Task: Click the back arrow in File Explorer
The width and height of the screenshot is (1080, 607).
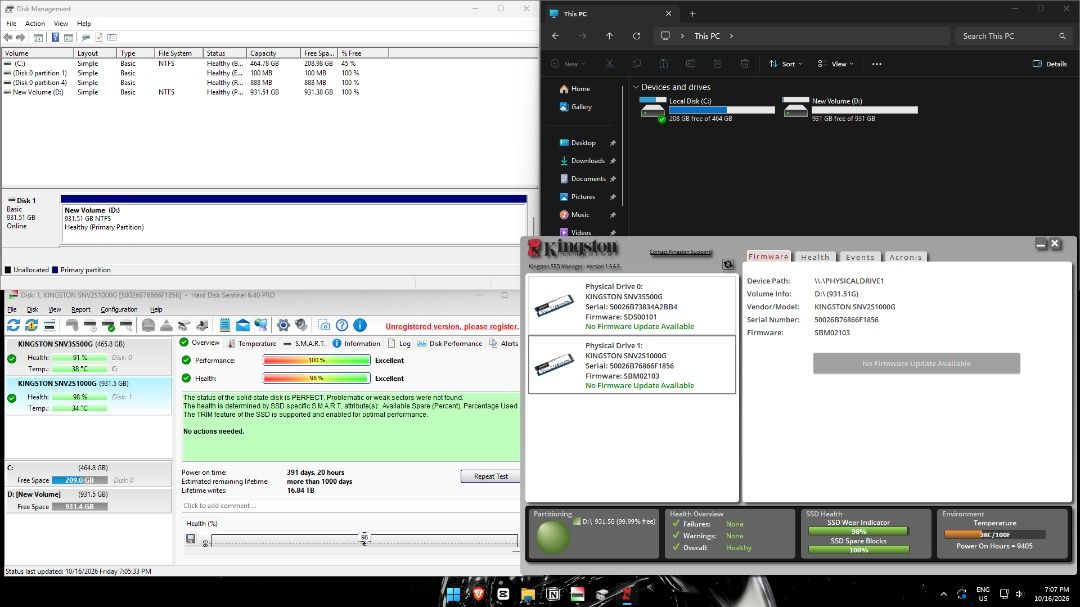Action: tap(556, 36)
